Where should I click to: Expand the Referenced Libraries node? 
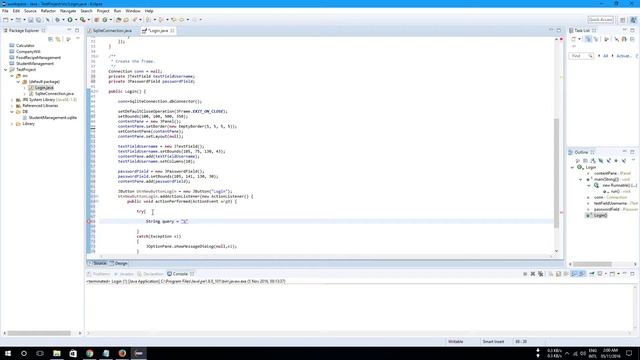click(12, 106)
